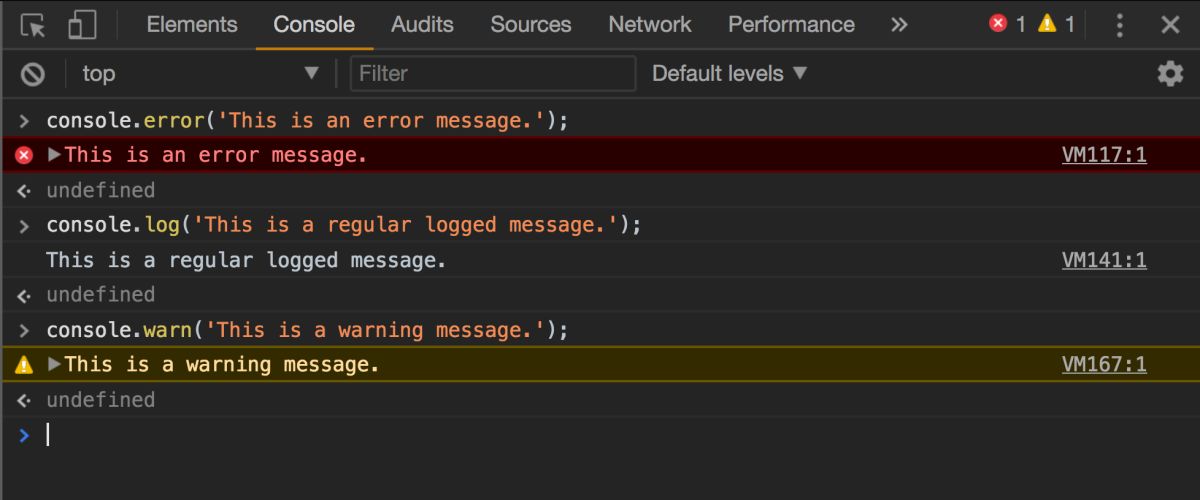The image size is (1200, 500).
Task: Show more tabs with double chevron
Action: [899, 25]
